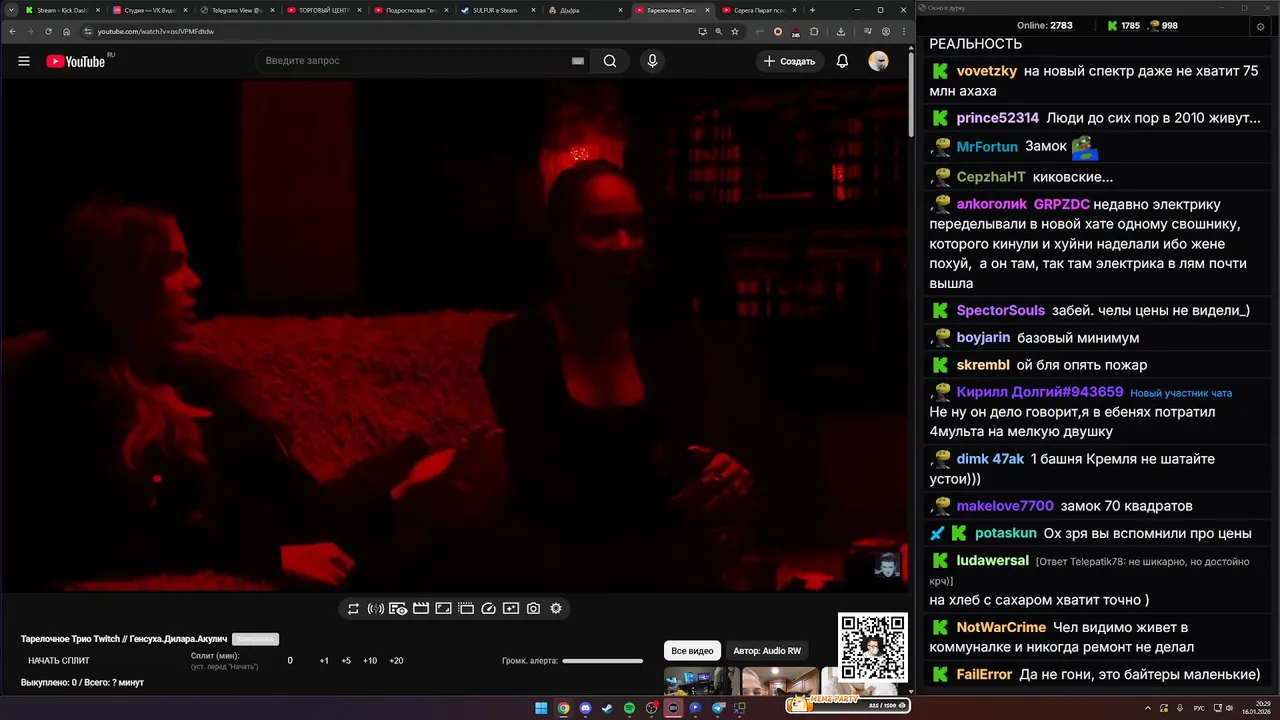
Task: Click the chat window settings circle icon
Action: point(1259,26)
